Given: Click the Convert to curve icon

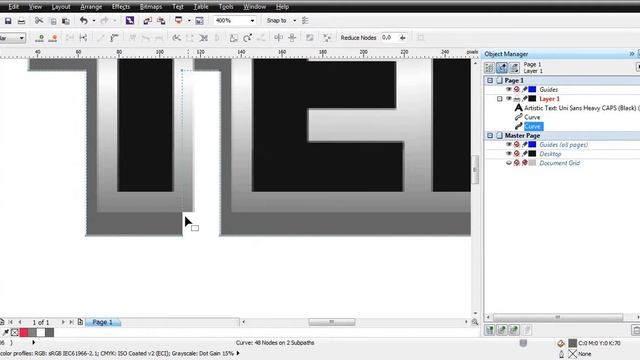Looking at the screenshot, I should (114, 38).
